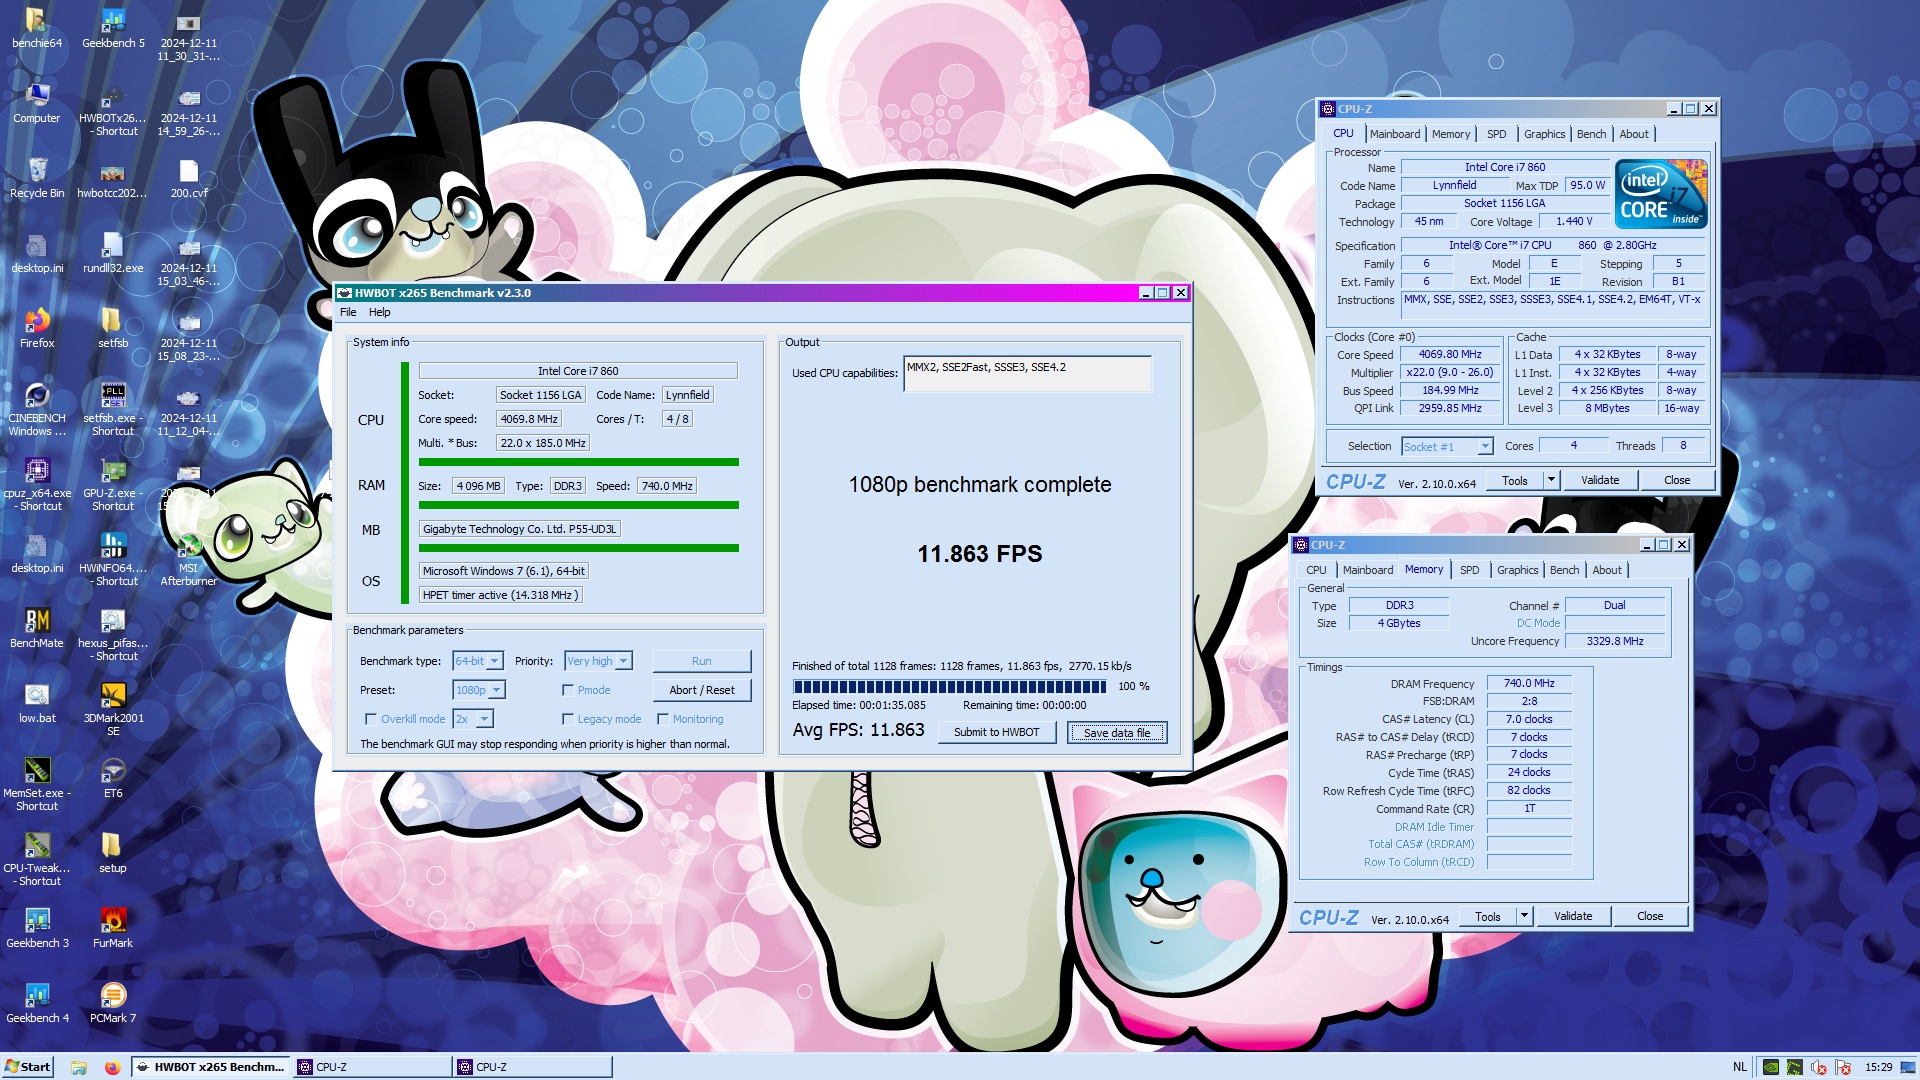
Task: Switch to SPD tab in lower CPU-Z
Action: [x=1469, y=570]
